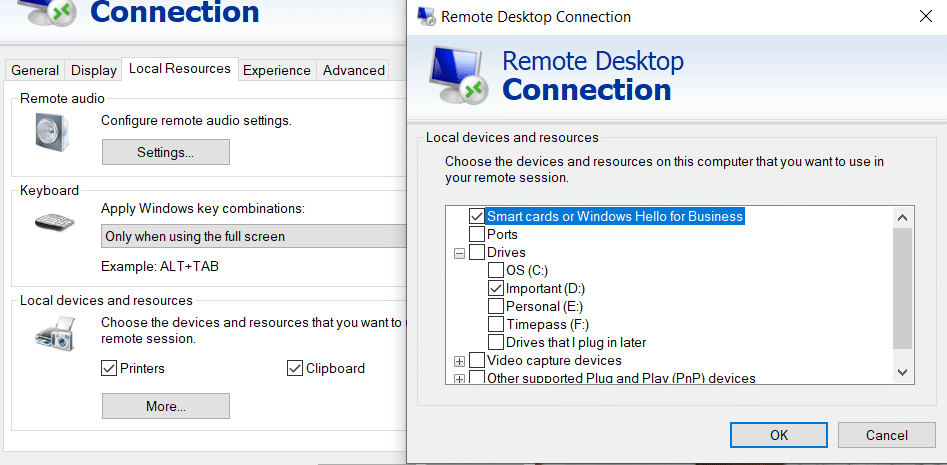Close the Remote Desktop Connection dialog
Image resolution: width=947 pixels, height=465 pixels.
pos(925,16)
